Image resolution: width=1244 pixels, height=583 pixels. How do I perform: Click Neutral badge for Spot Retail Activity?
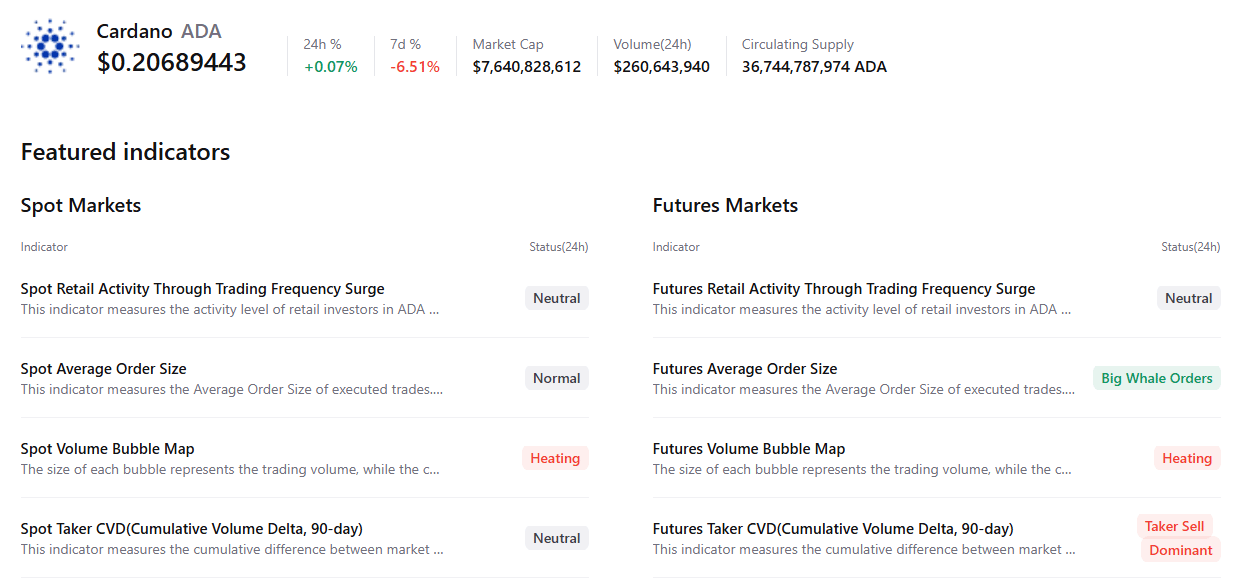557,298
